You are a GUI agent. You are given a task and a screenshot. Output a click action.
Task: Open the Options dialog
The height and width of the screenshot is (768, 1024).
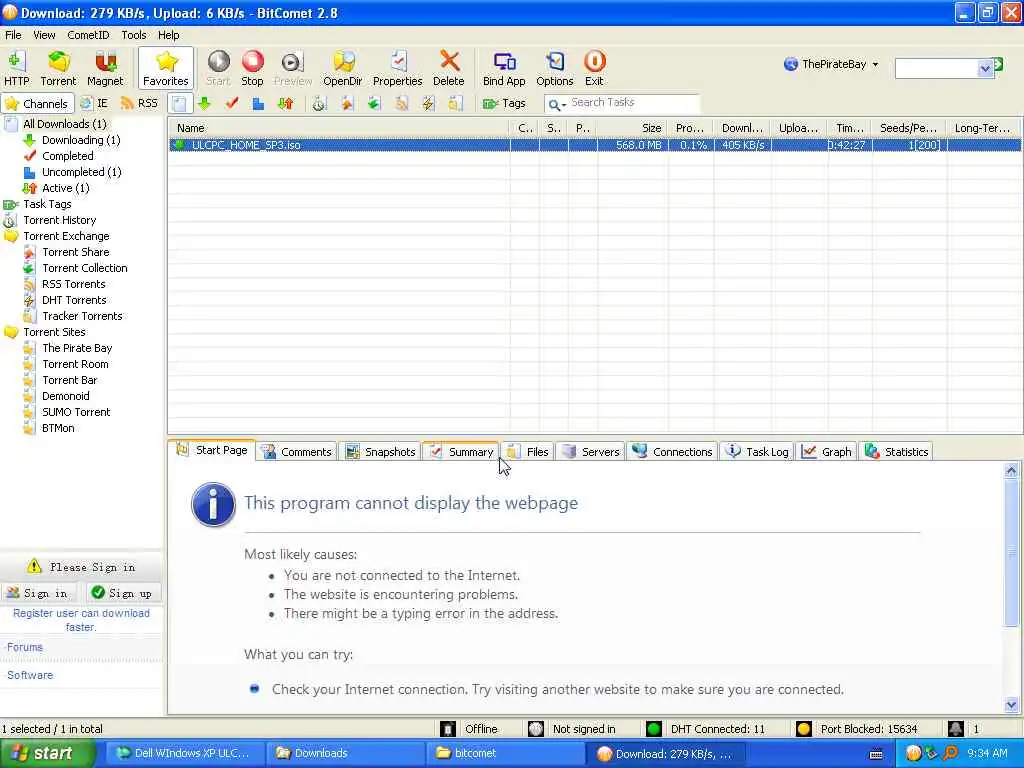[x=554, y=69]
